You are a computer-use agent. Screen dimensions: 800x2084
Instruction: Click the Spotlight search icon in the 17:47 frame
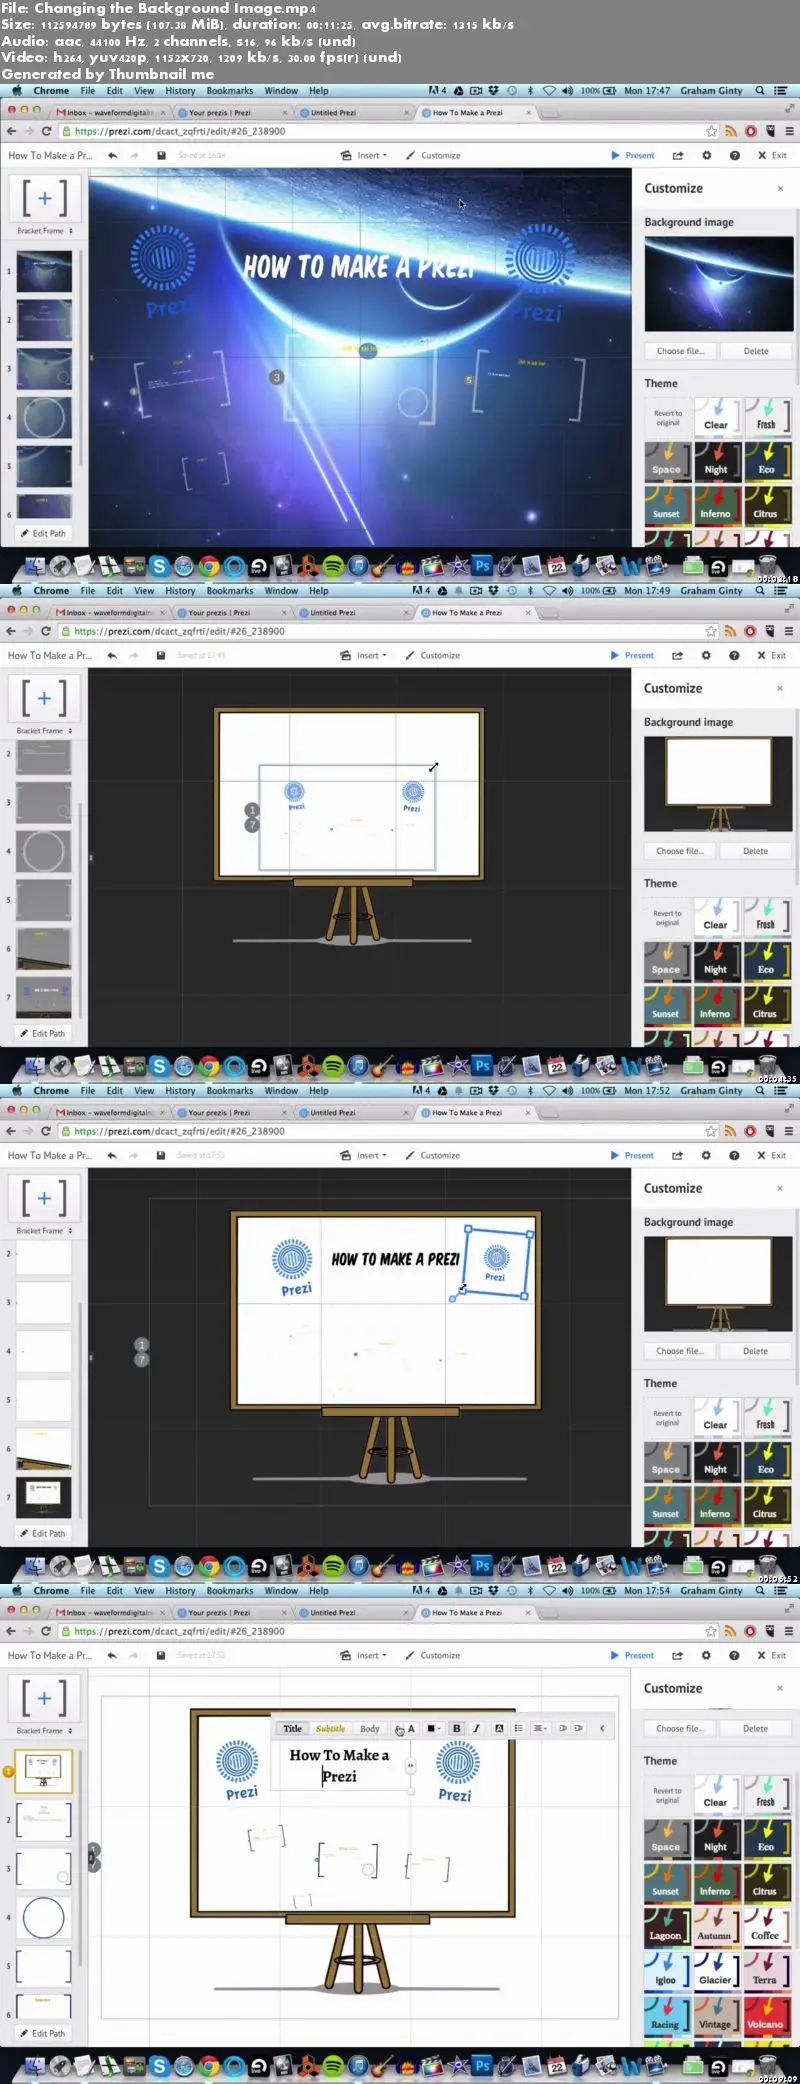click(x=760, y=90)
